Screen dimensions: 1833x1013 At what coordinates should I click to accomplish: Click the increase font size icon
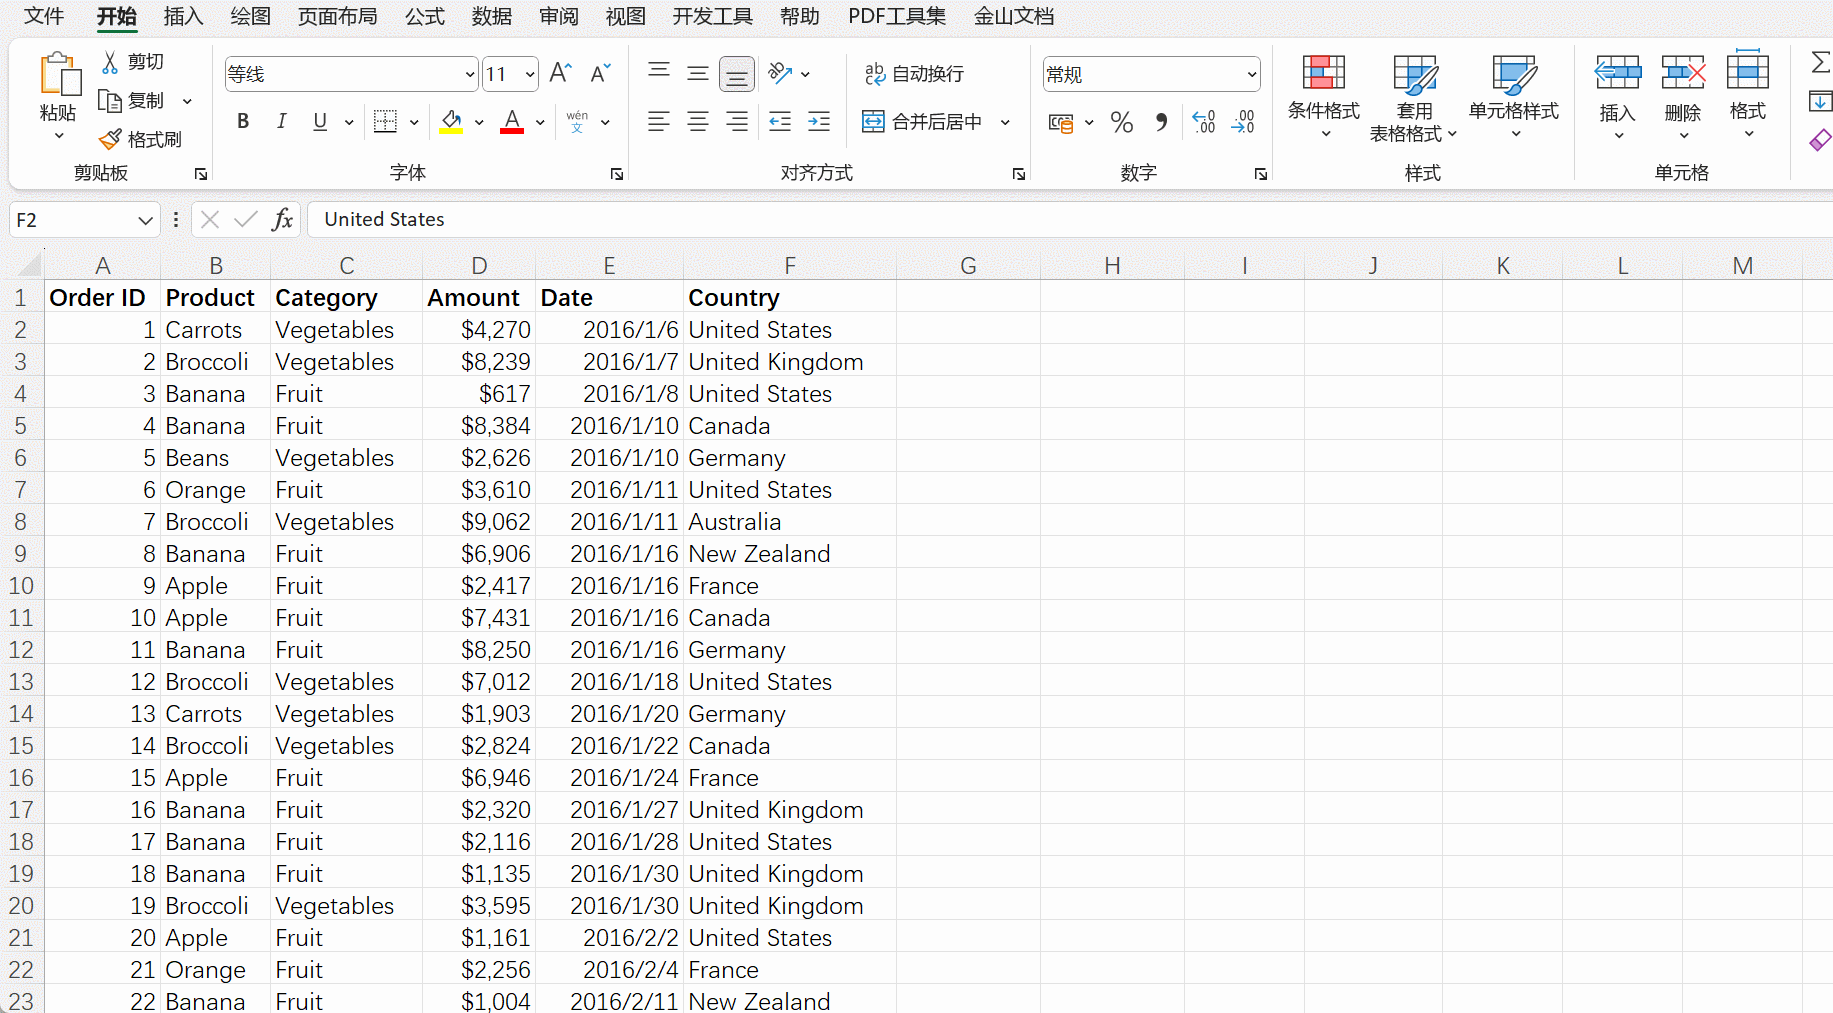(560, 73)
